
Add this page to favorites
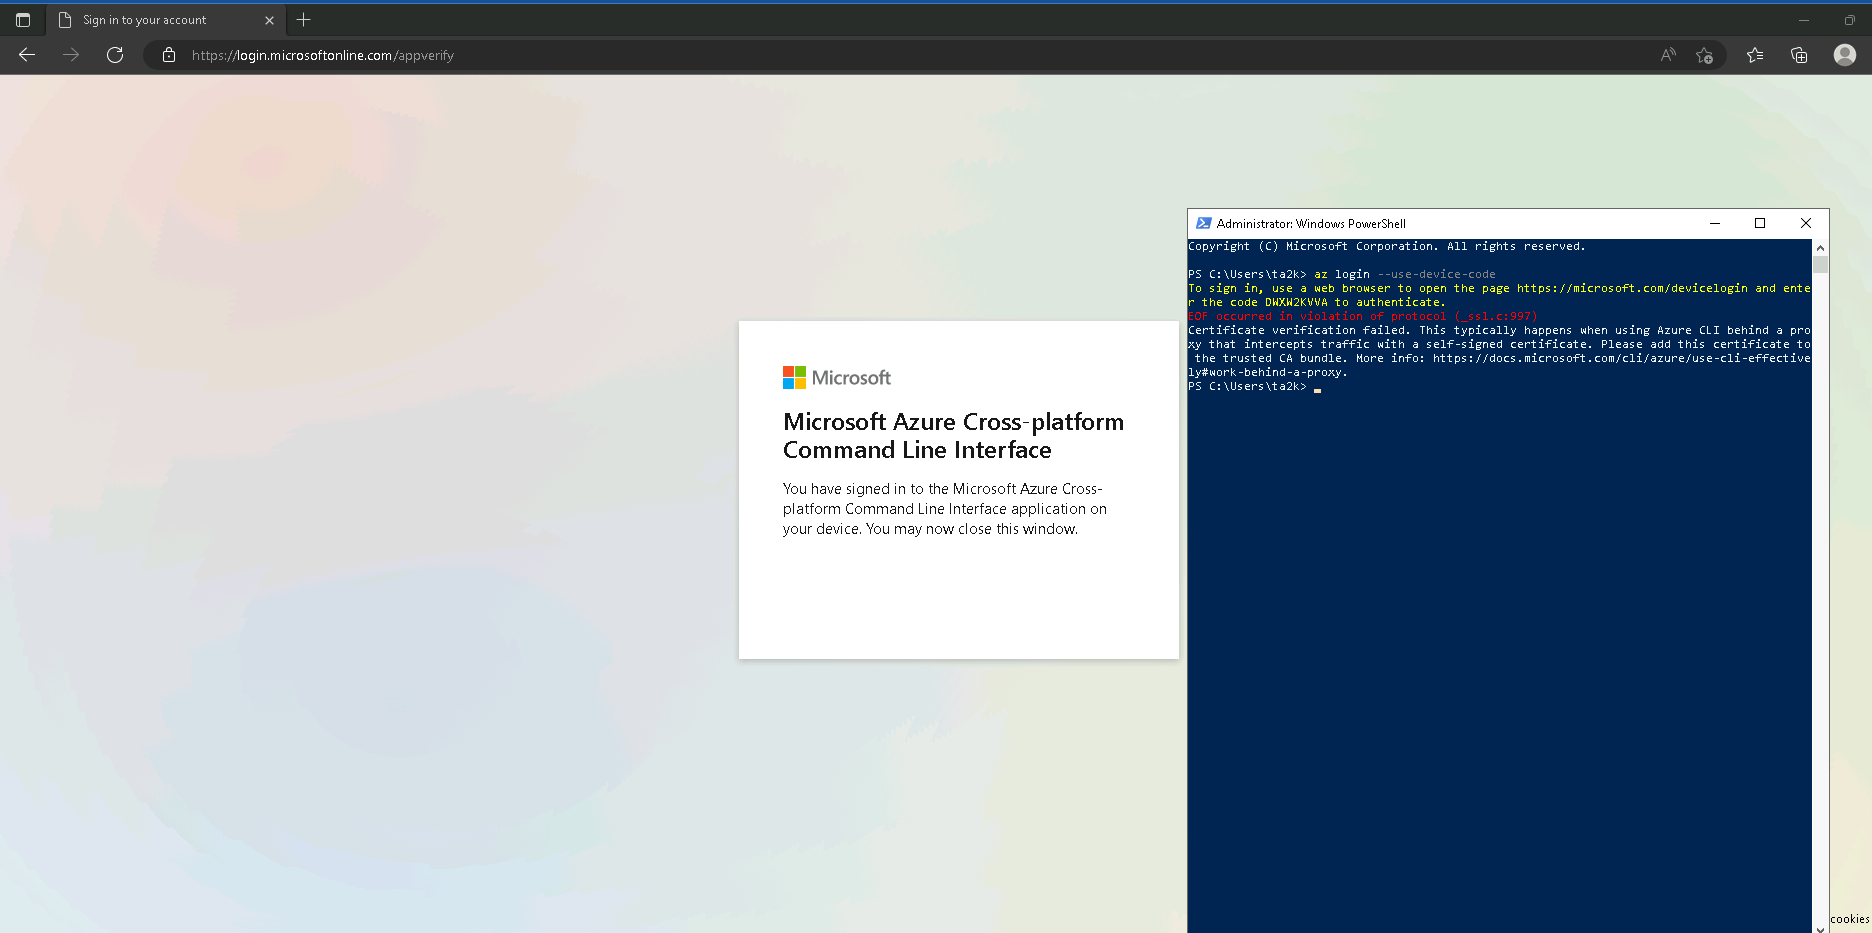1705,55
